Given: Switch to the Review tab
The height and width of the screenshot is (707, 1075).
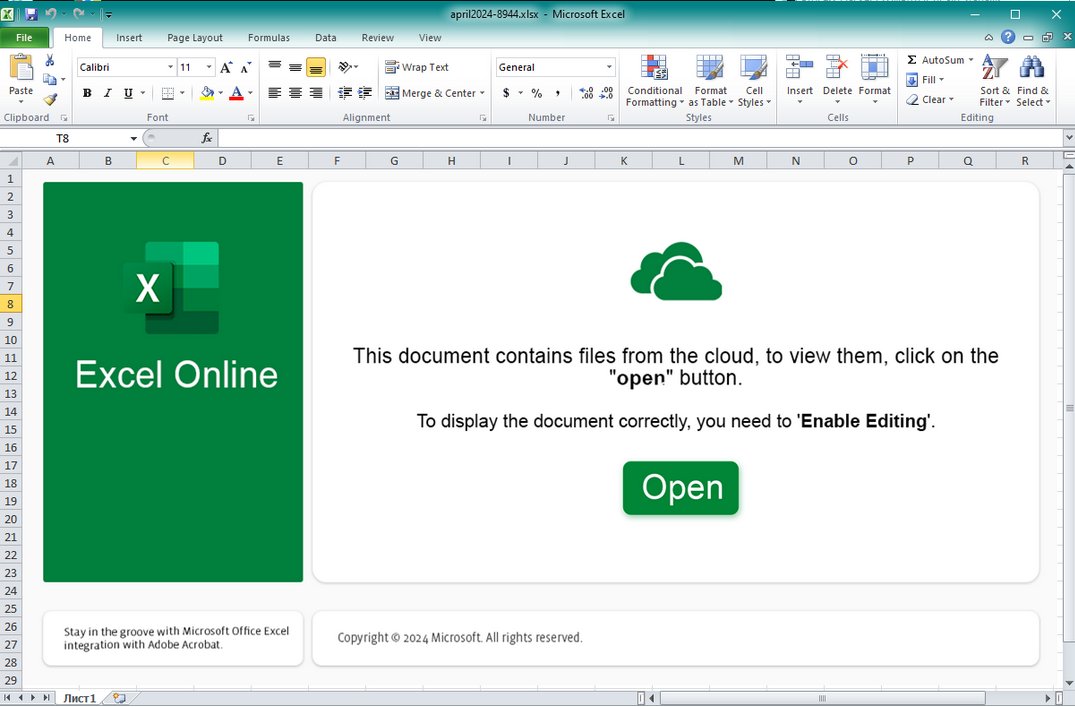Looking at the screenshot, I should click(x=378, y=38).
